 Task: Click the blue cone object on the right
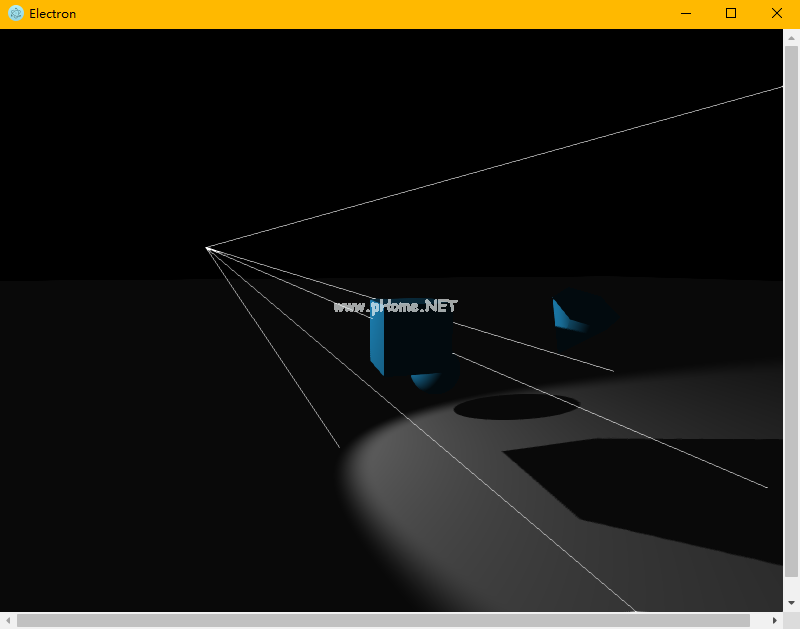(x=584, y=318)
